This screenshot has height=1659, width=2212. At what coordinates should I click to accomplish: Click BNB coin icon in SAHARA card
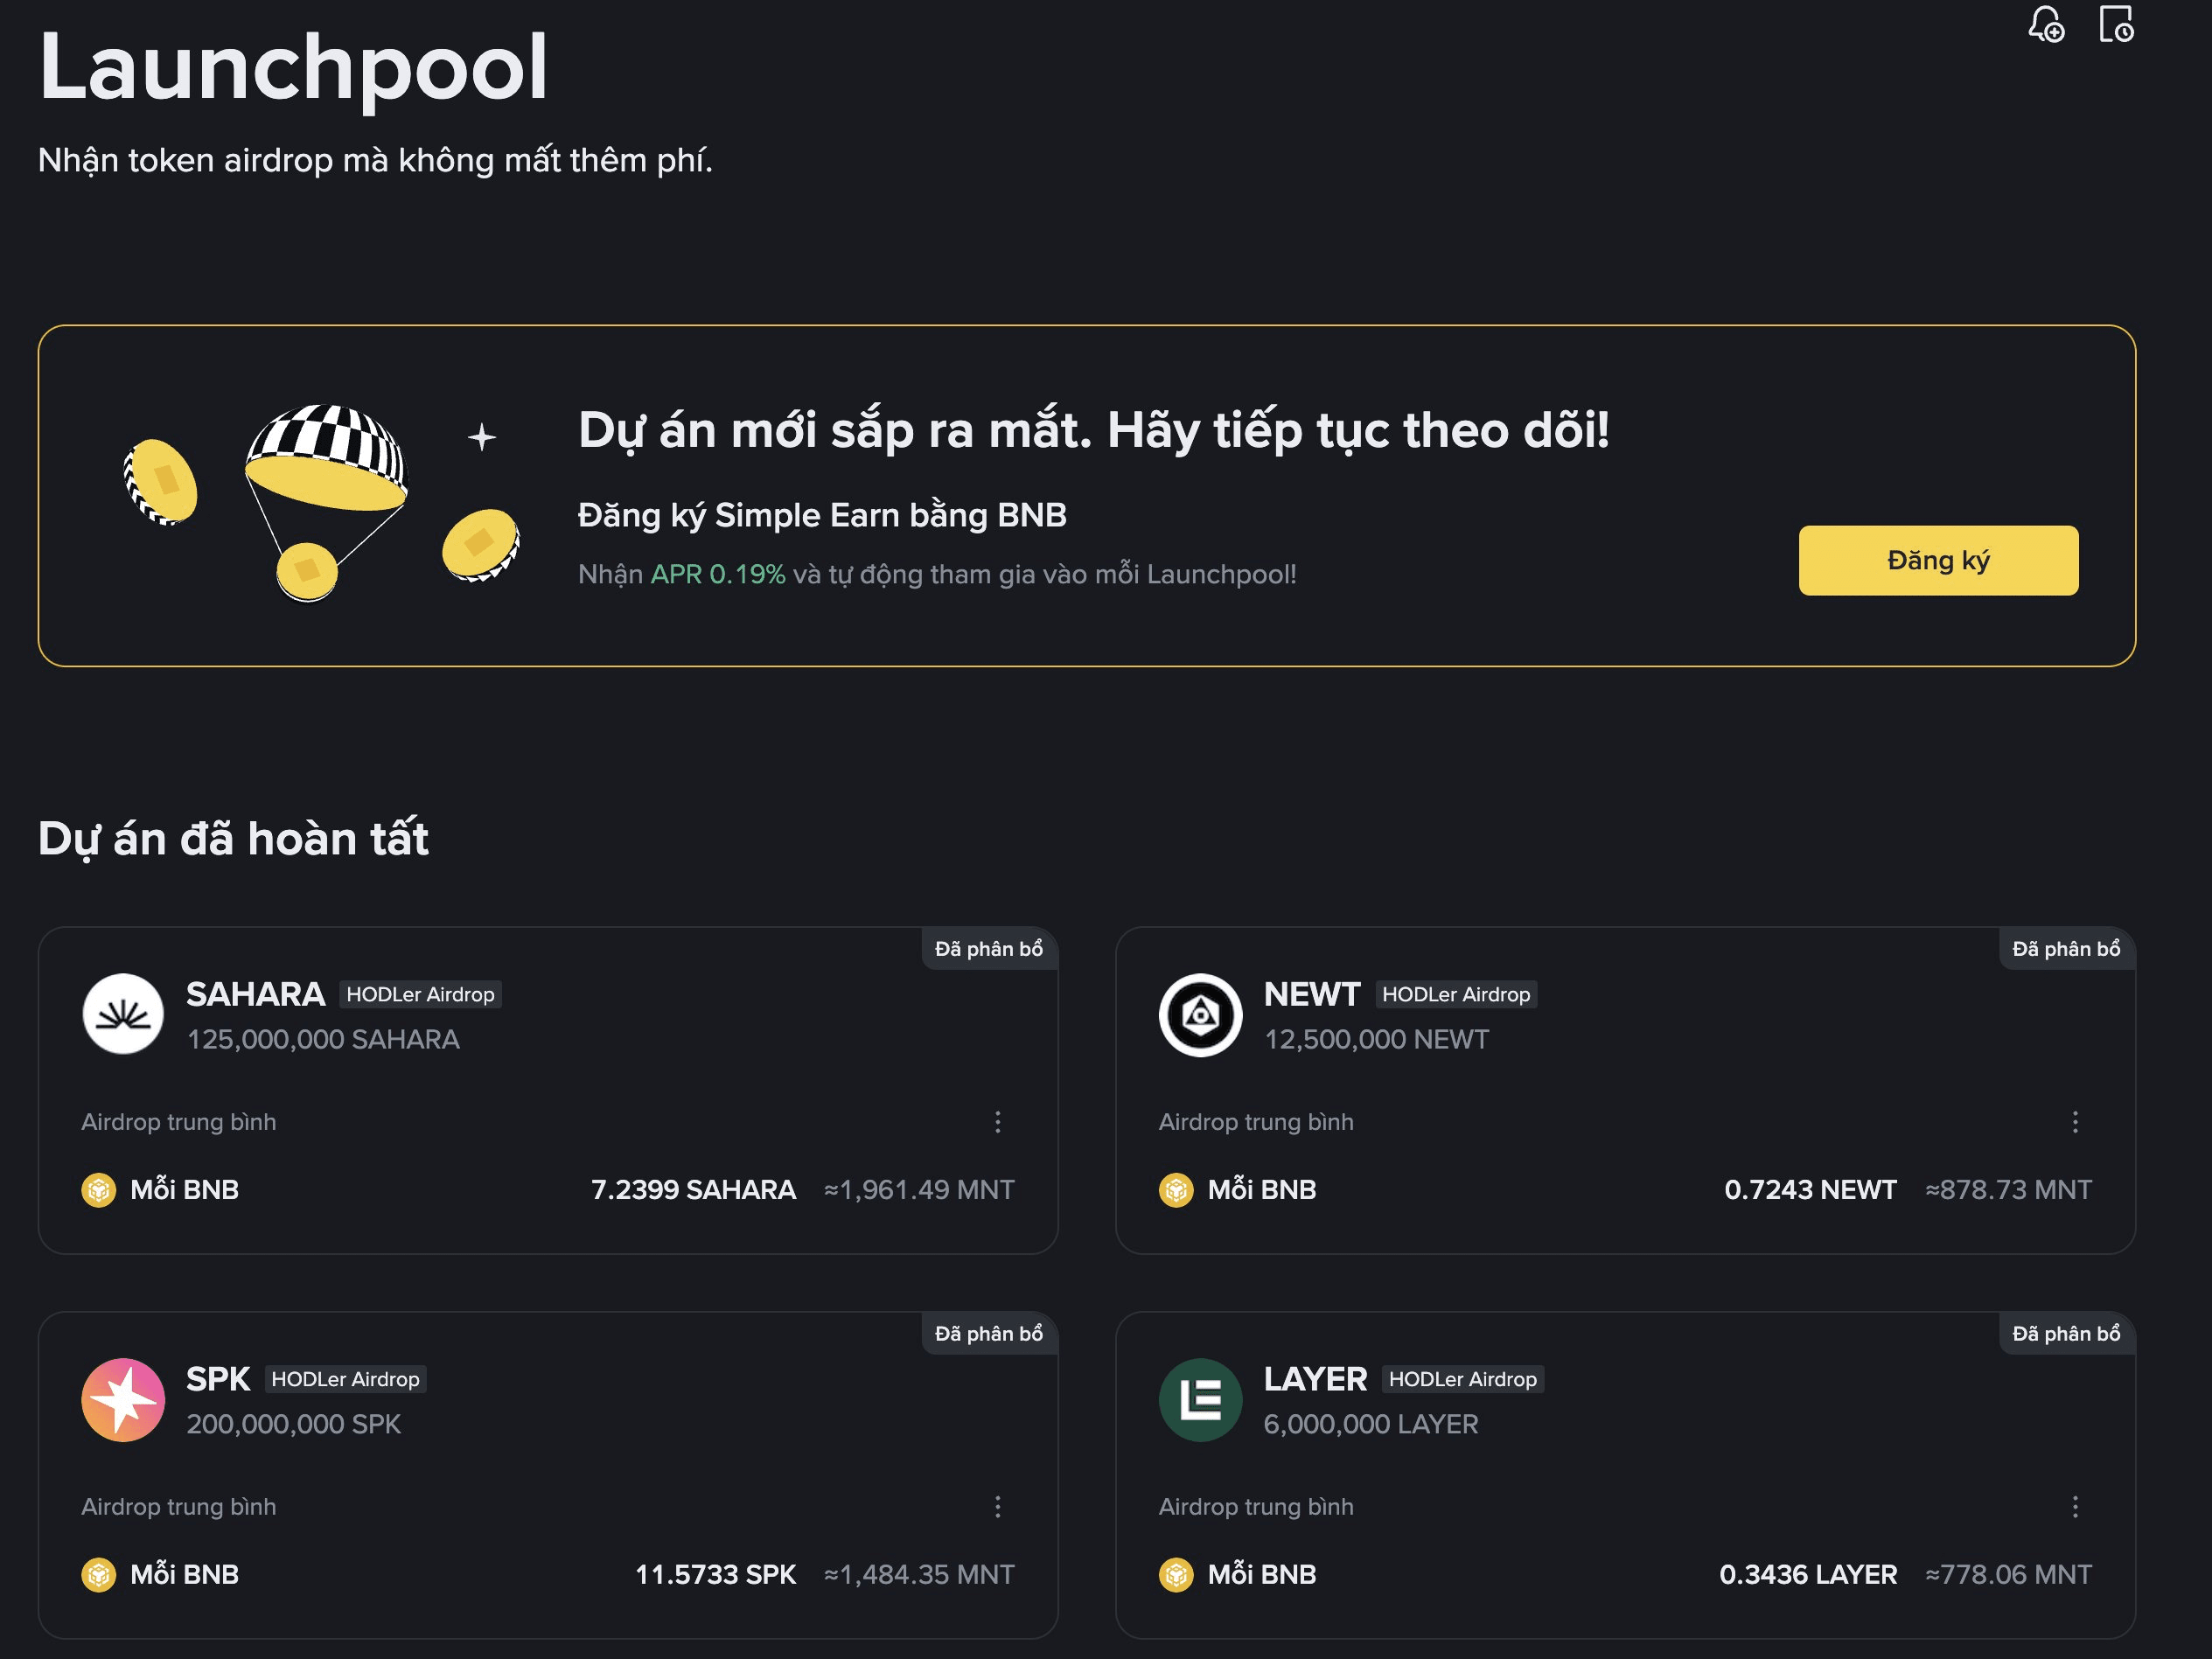tap(98, 1190)
